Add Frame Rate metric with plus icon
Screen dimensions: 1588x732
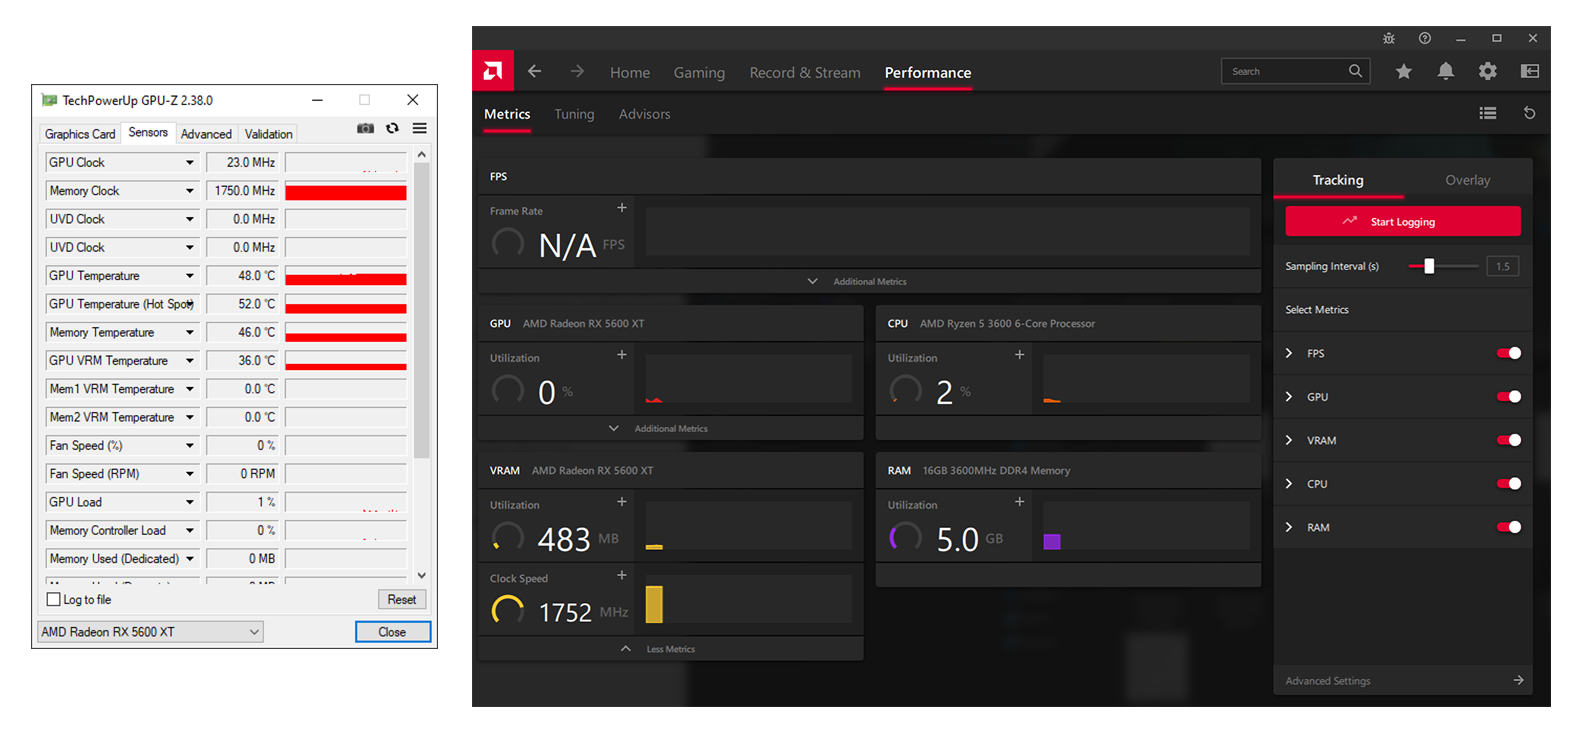click(x=622, y=208)
